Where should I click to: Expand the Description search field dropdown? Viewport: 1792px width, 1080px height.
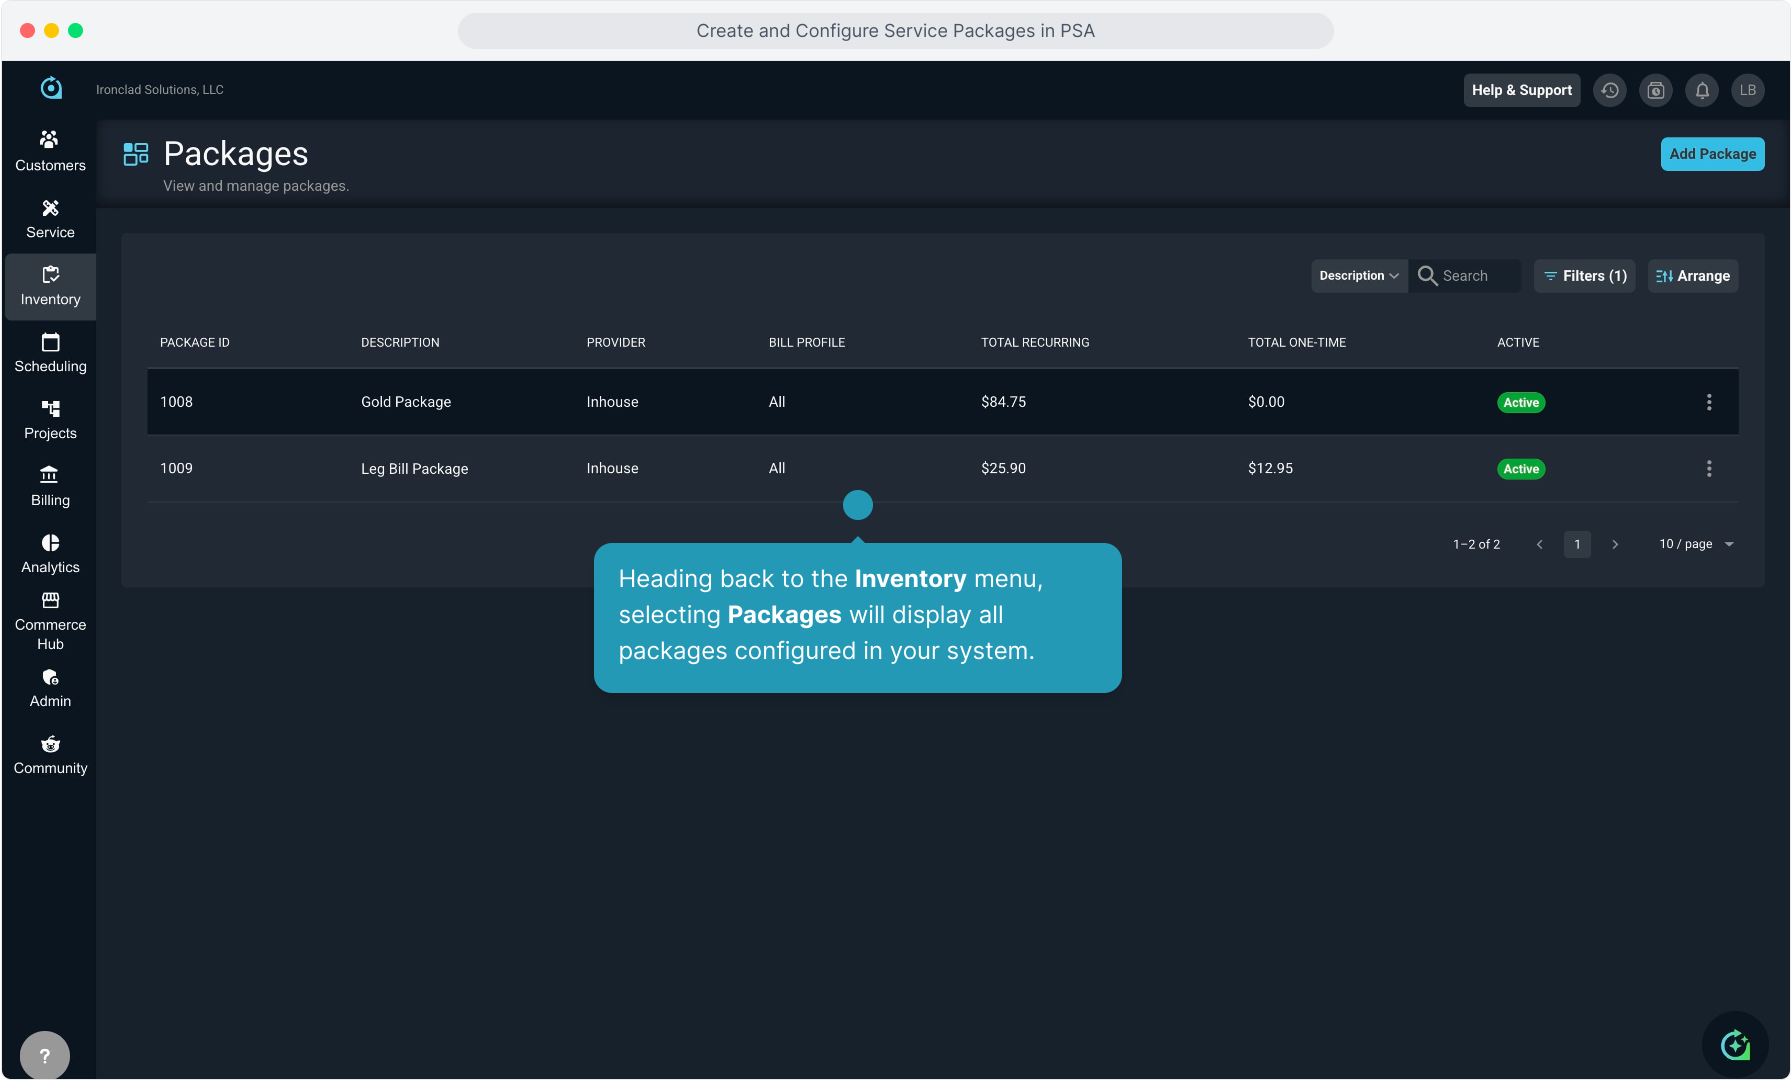[1358, 276]
